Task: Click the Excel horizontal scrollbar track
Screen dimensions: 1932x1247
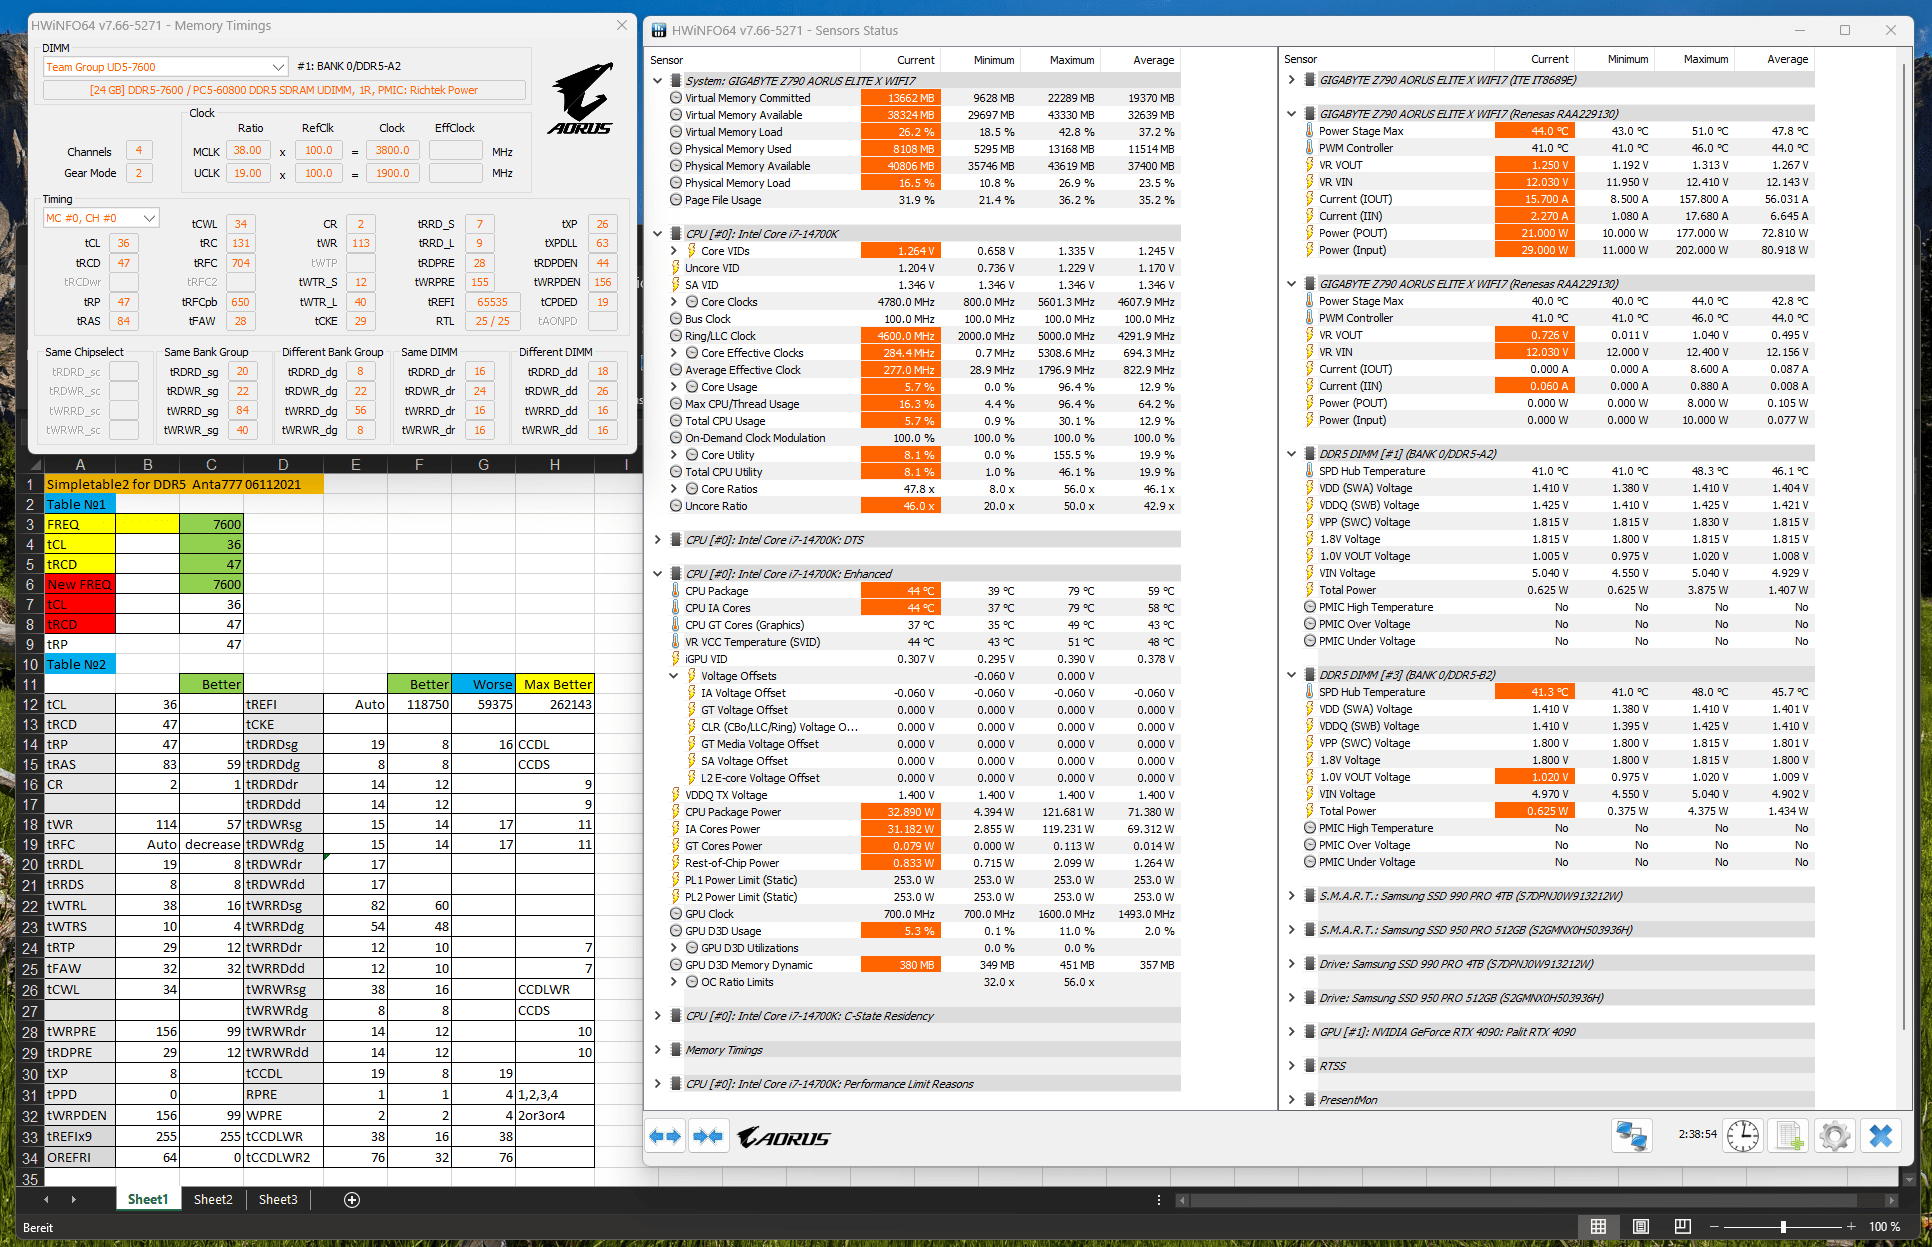Action: click(x=1535, y=1200)
